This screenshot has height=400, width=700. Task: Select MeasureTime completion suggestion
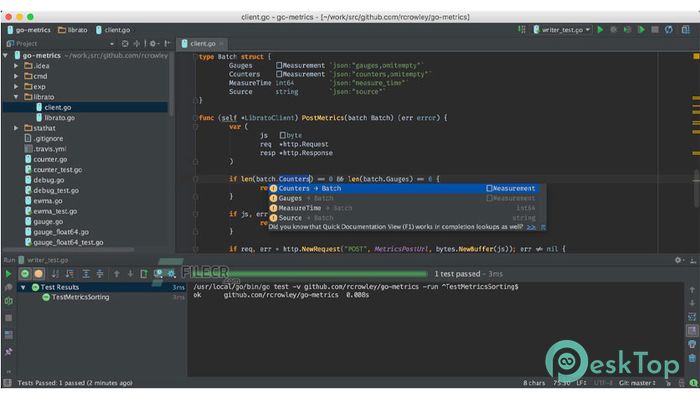(404, 208)
